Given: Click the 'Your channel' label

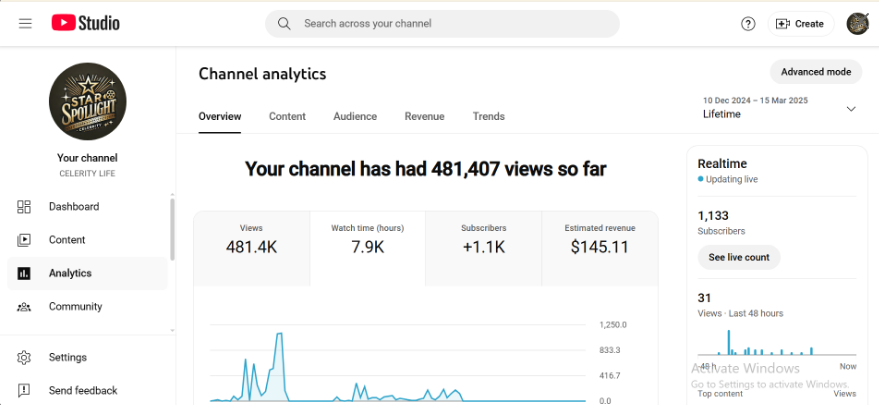Looking at the screenshot, I should click(x=87, y=158).
